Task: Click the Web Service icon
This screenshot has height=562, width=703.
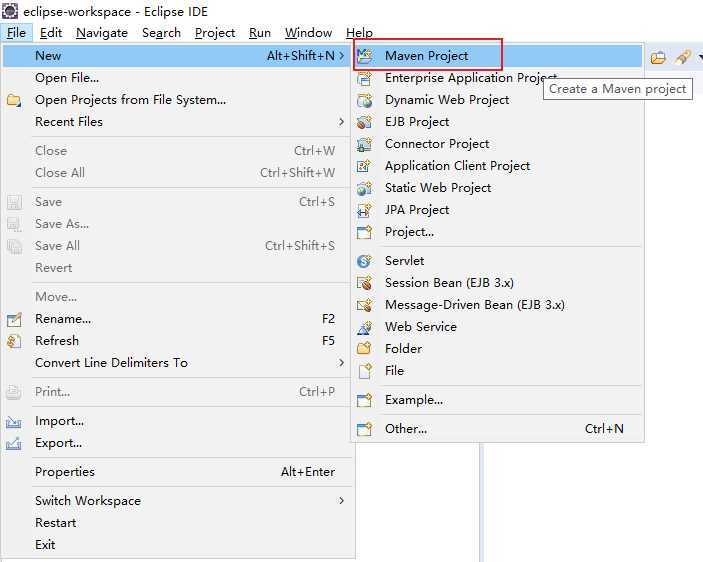Action: pos(365,327)
